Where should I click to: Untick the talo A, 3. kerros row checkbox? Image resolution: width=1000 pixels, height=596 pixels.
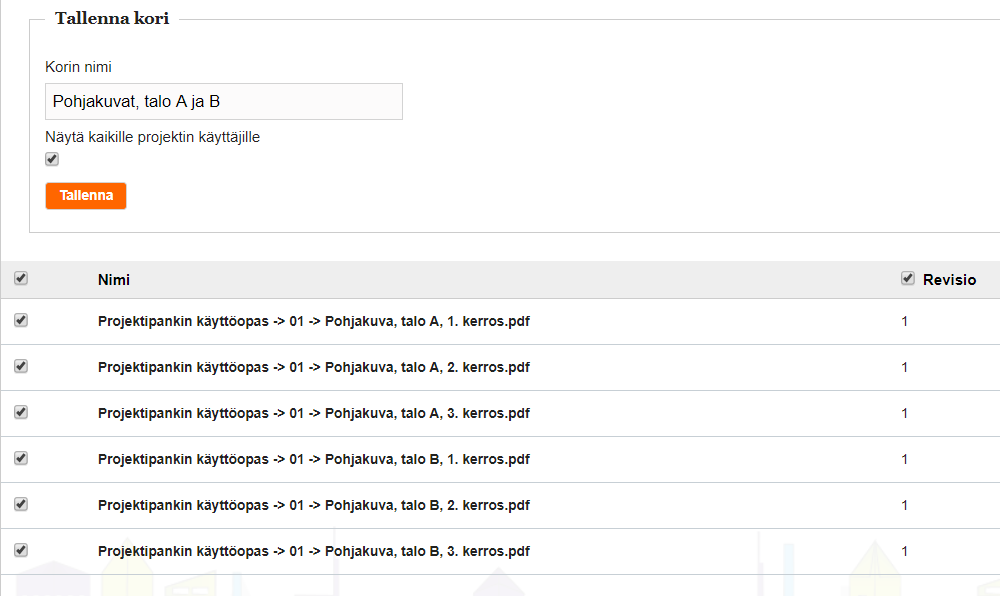(21, 413)
